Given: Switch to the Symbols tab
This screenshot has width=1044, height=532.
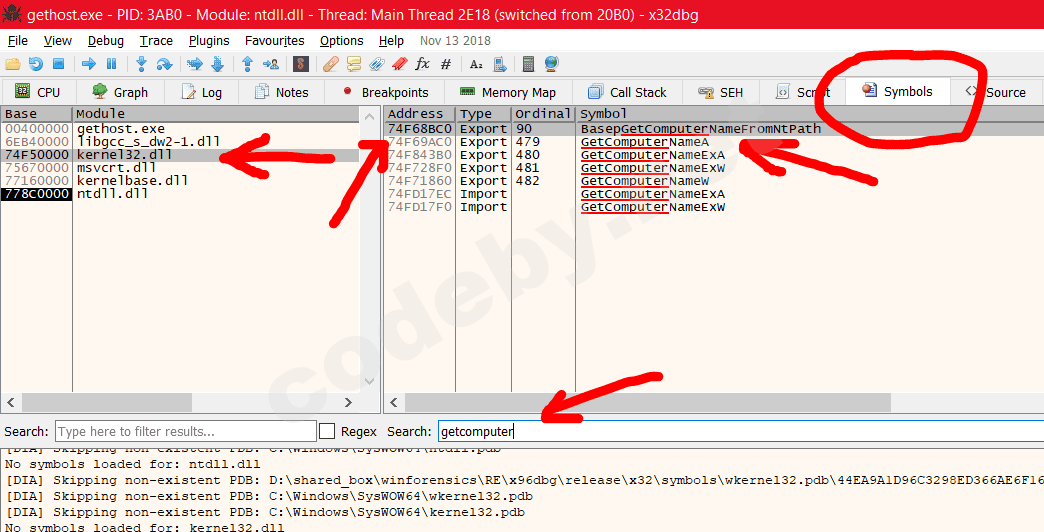Looking at the screenshot, I should tap(898, 91).
